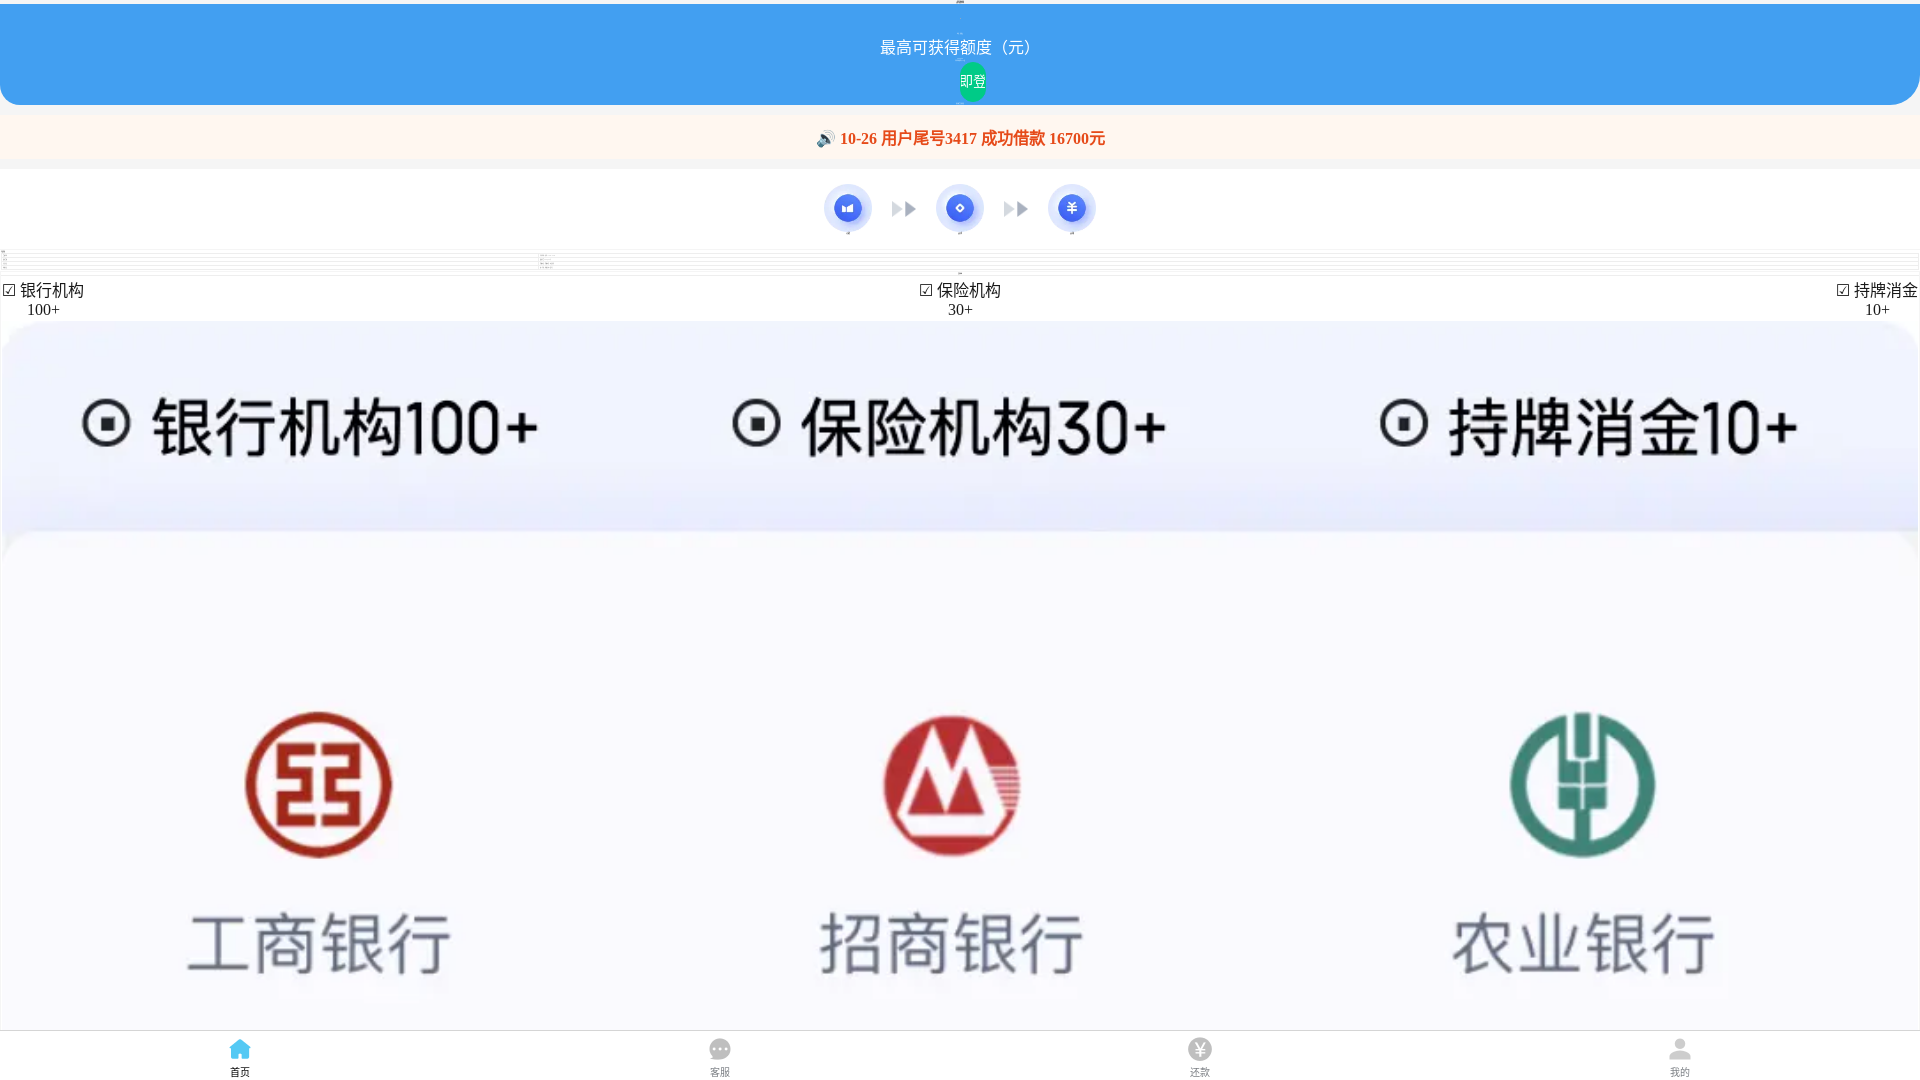Click the 30+ count under 保险机构
Viewport: 1920px width, 1080px height.
tap(960, 310)
